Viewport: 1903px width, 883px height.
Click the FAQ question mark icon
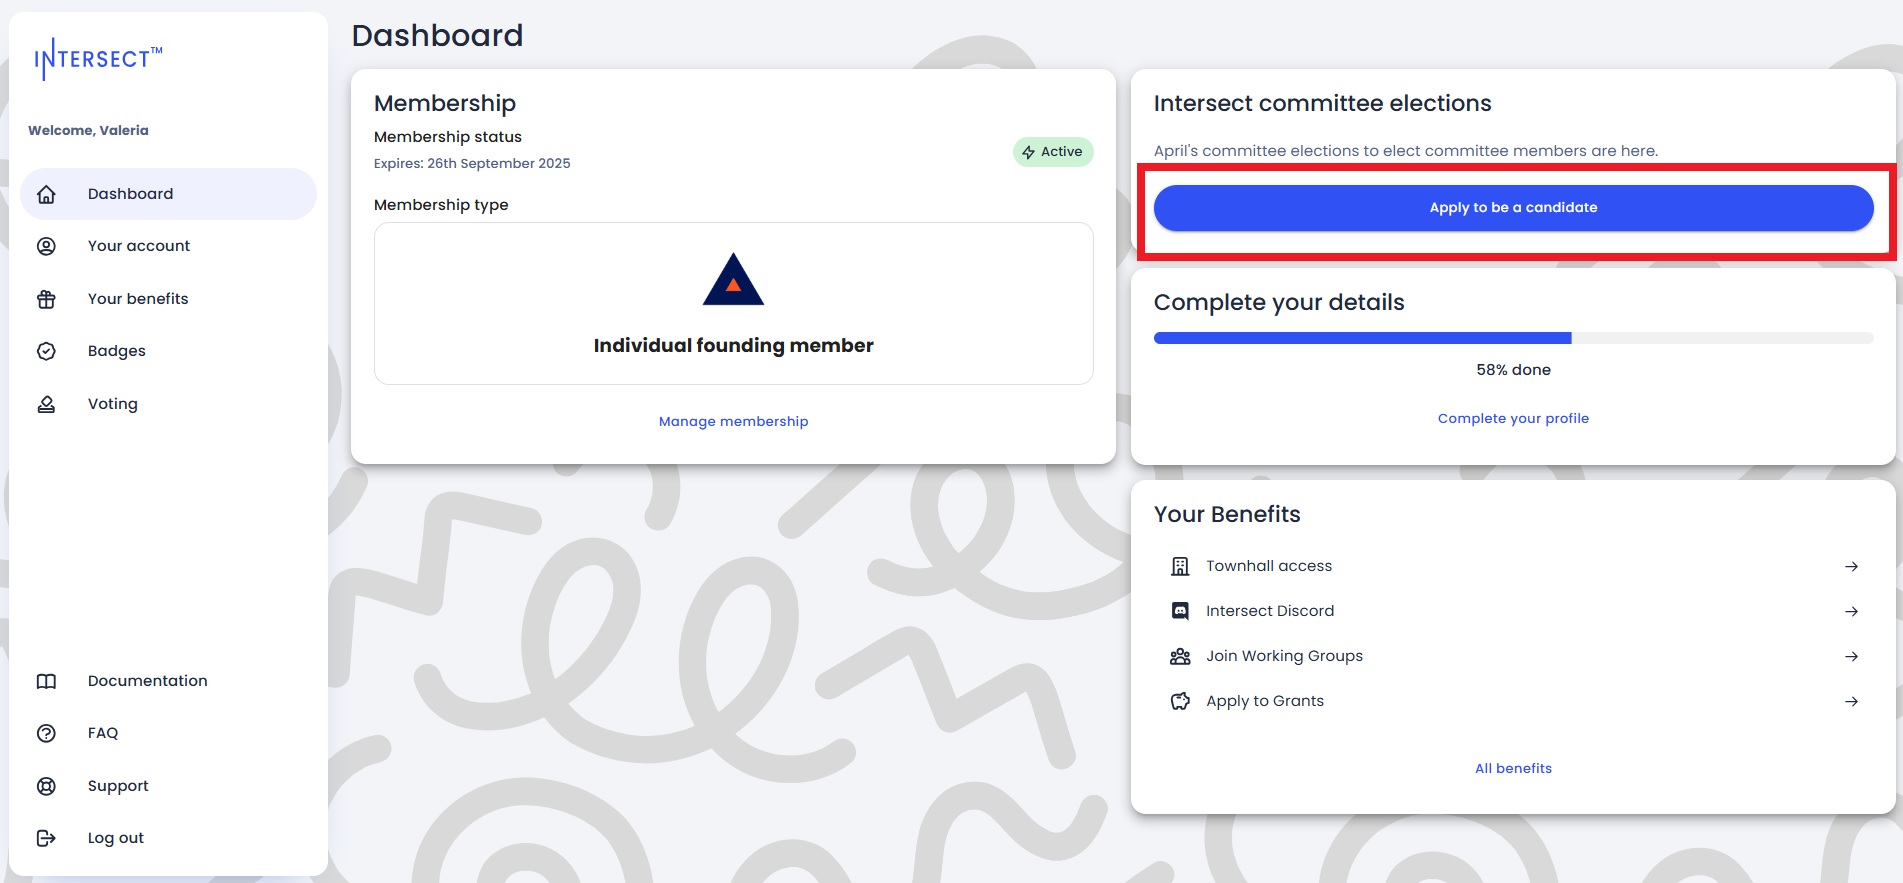pos(46,733)
